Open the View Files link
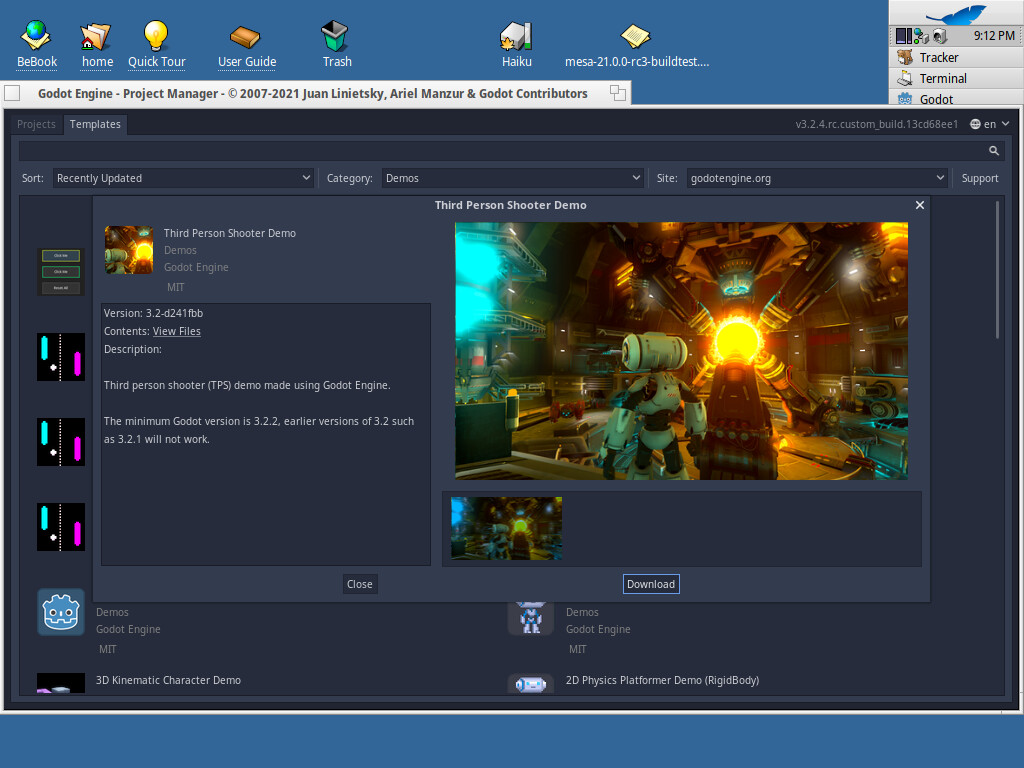Screen dimensions: 1024x768 coord(176,331)
